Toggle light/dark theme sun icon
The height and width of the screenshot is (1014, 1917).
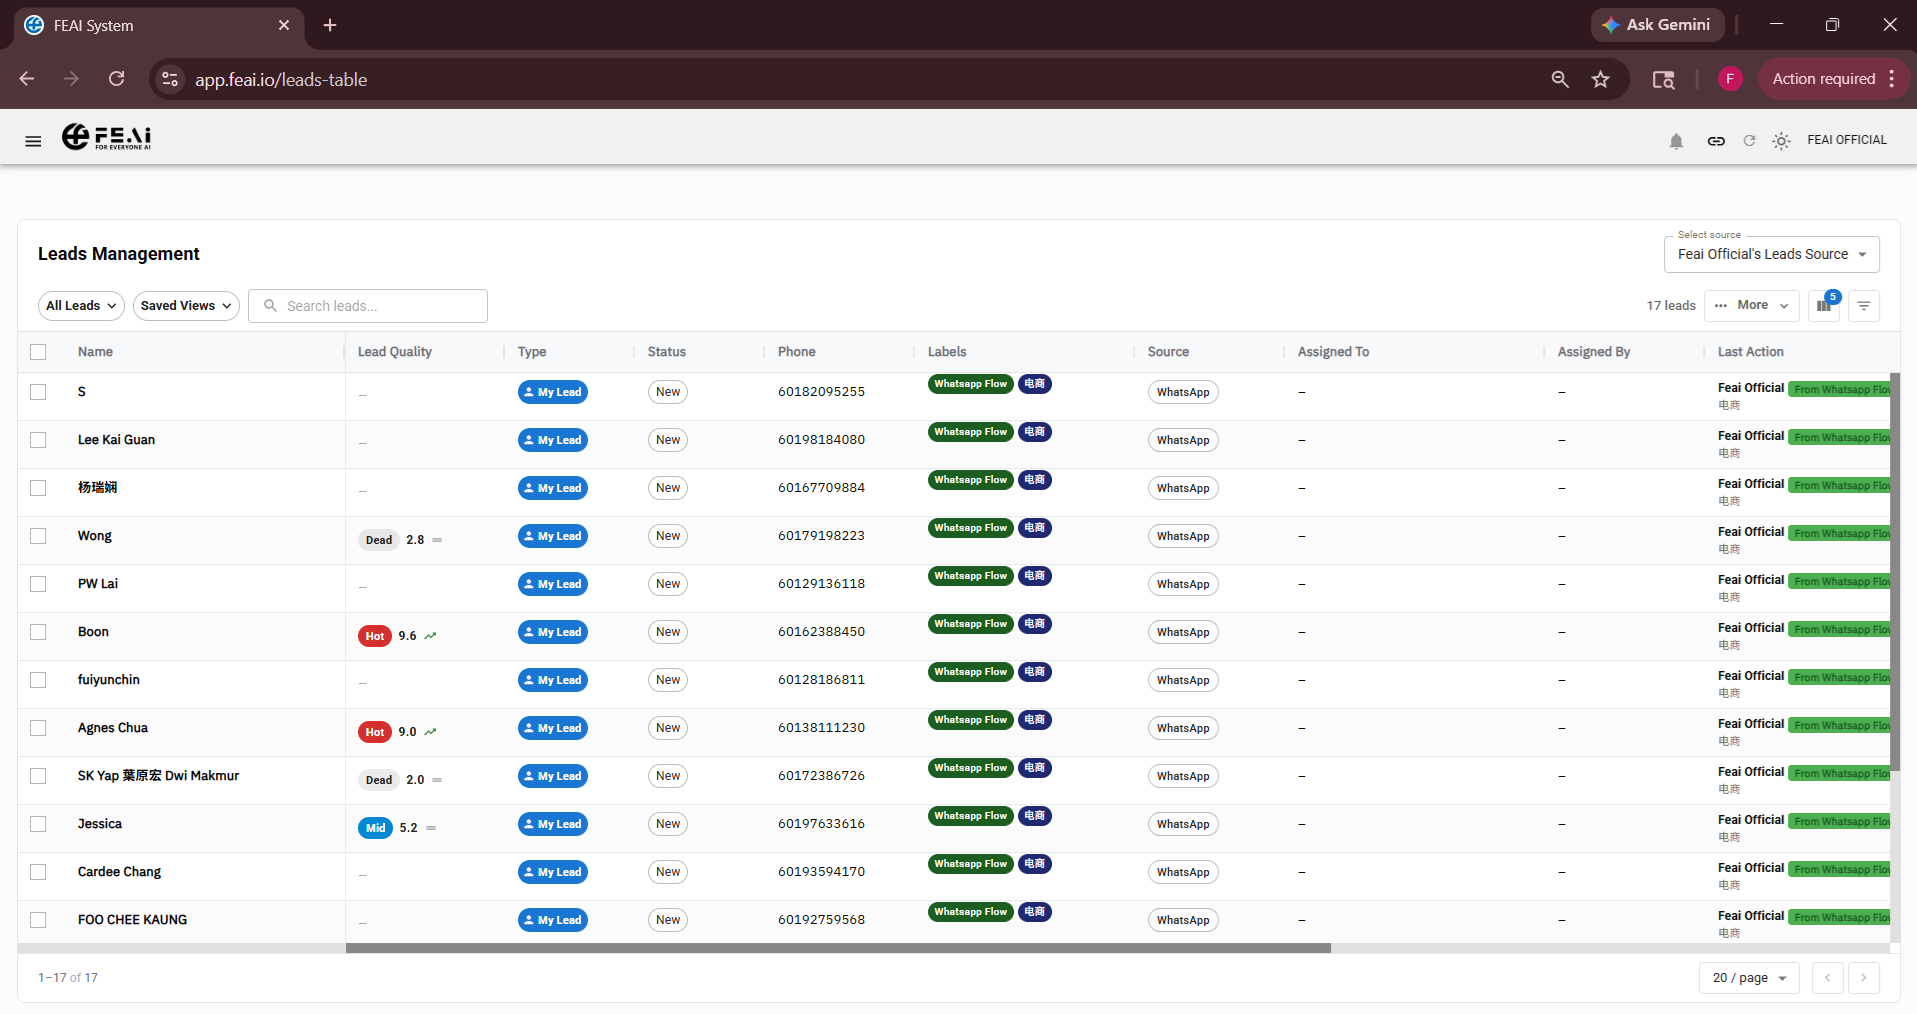[x=1781, y=141]
